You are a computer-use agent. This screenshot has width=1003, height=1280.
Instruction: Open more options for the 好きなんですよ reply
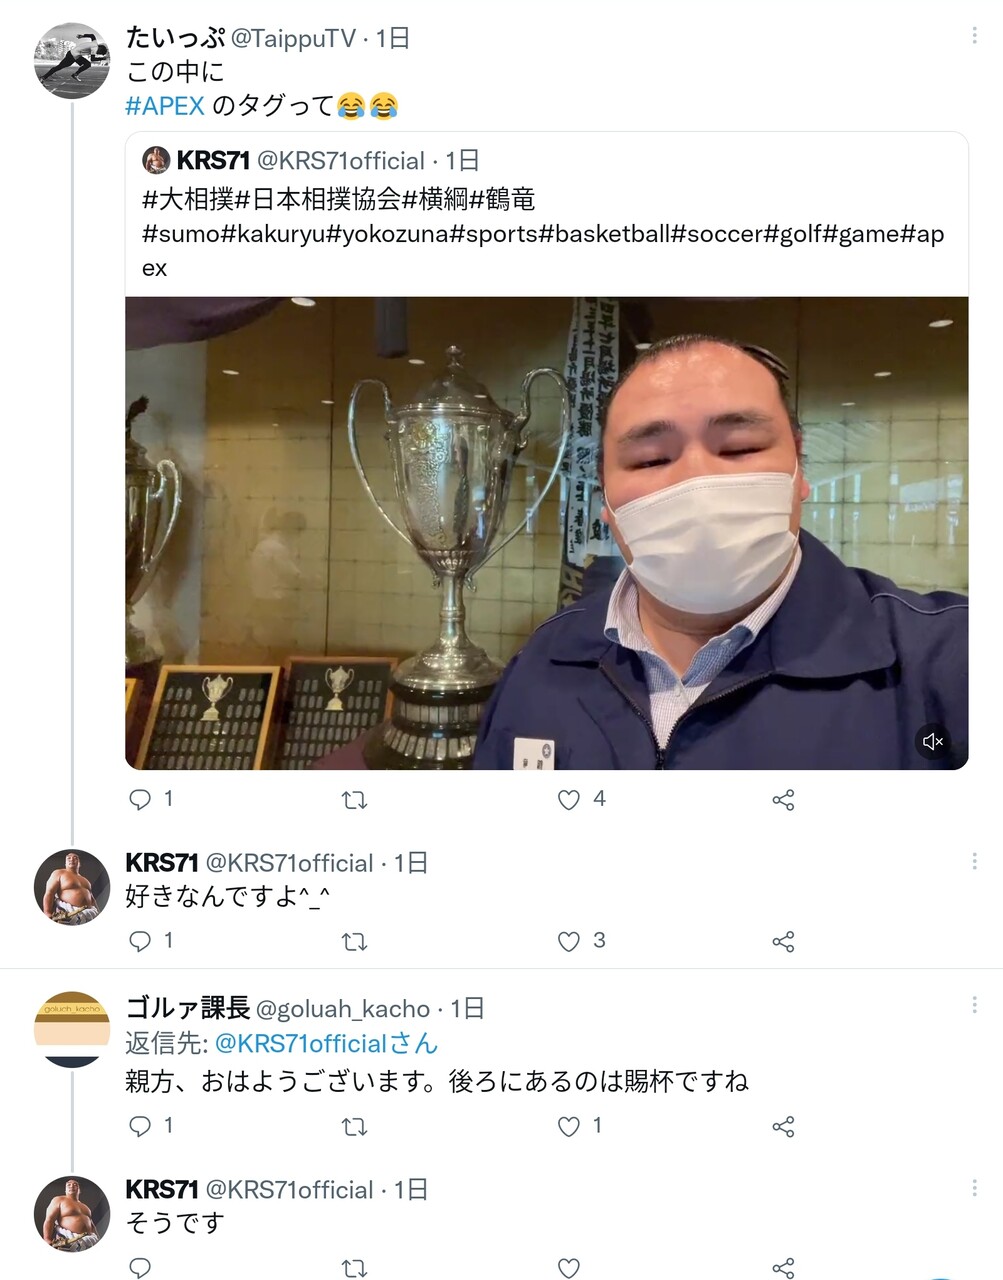[x=974, y=861]
